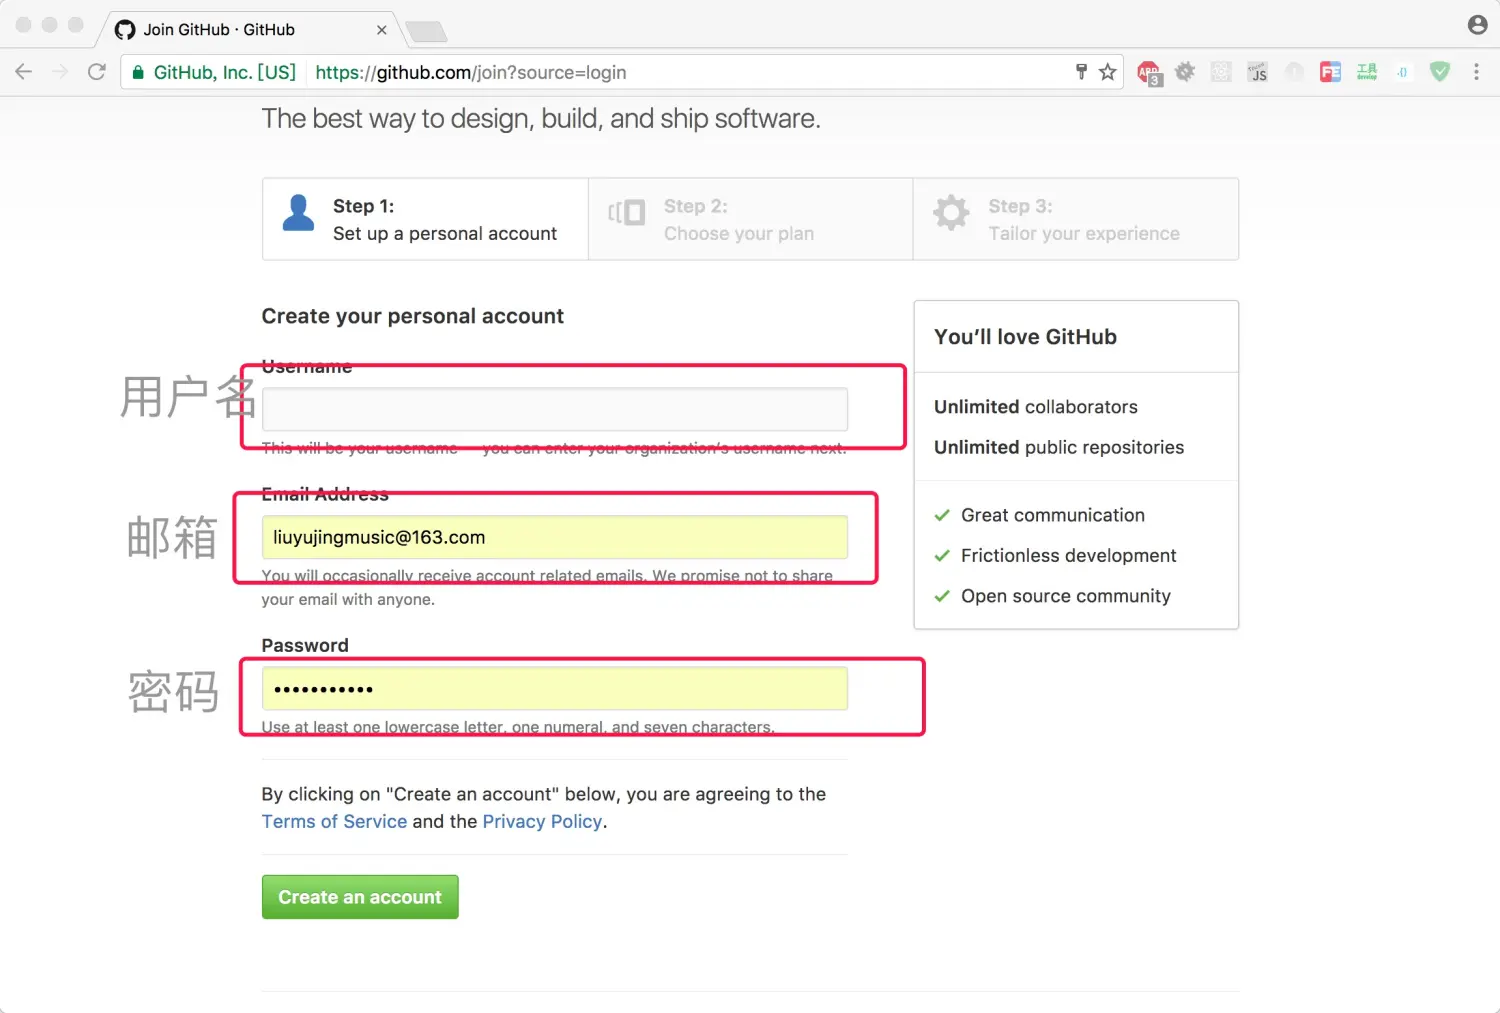Screen dimensions: 1500x1013
Task: Click the Email Address field
Action: (555, 537)
